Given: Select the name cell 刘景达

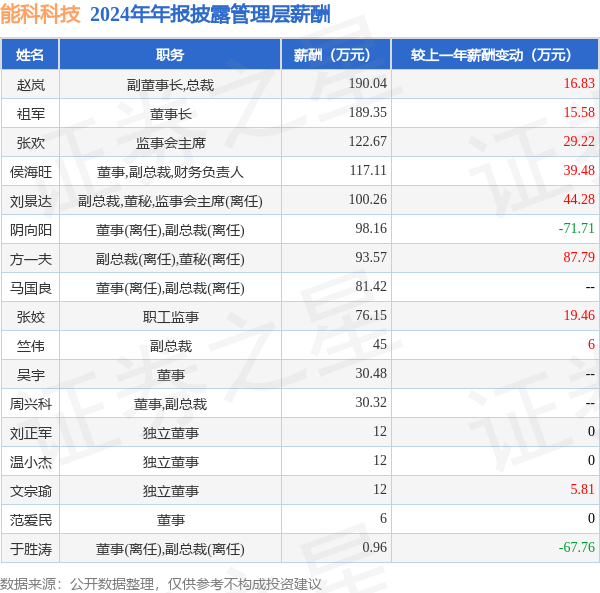Looking at the screenshot, I should tap(31, 201).
